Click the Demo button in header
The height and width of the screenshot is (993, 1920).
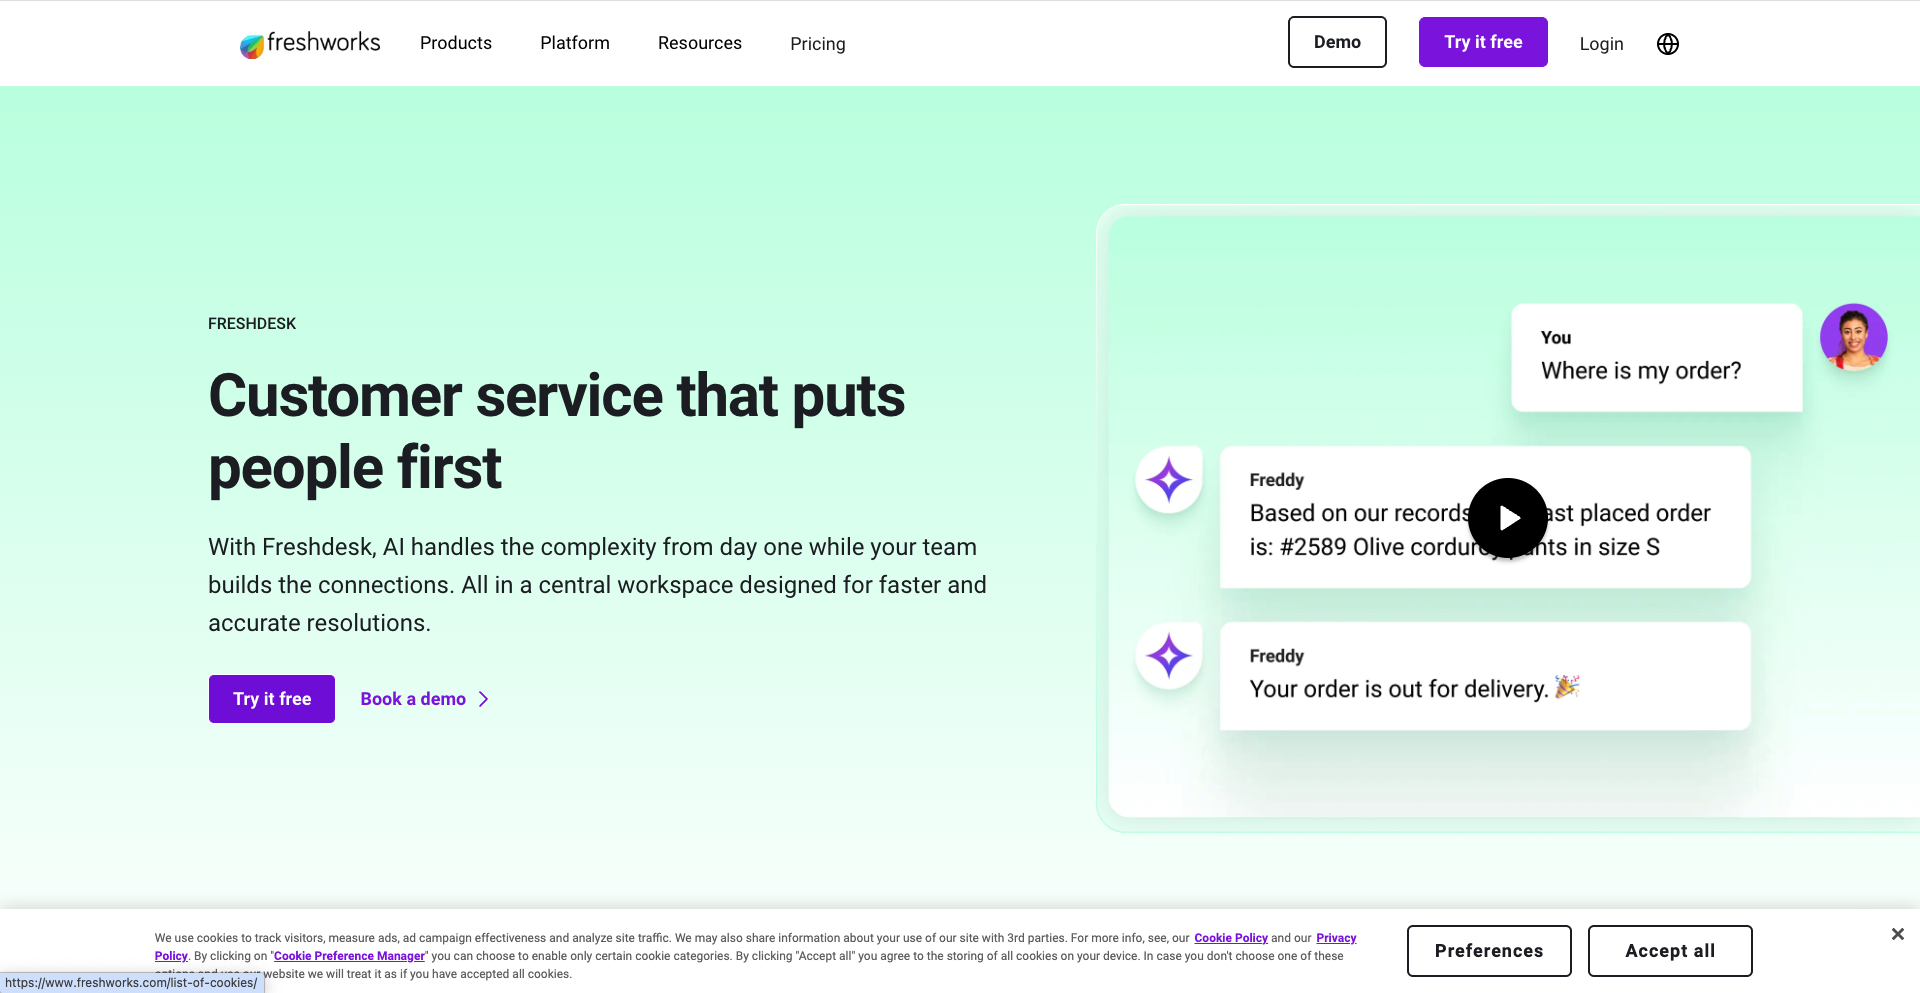tap(1336, 42)
